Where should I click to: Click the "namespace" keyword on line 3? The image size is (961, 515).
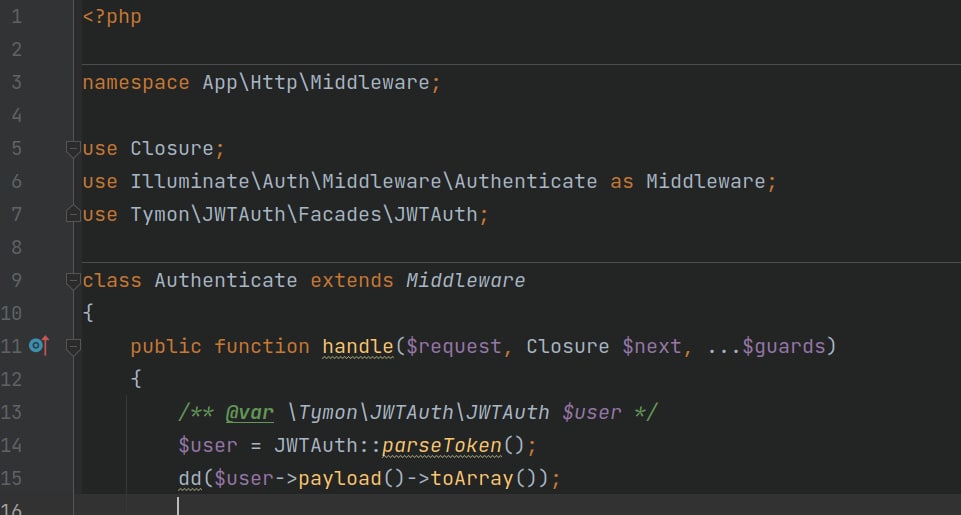[136, 83]
